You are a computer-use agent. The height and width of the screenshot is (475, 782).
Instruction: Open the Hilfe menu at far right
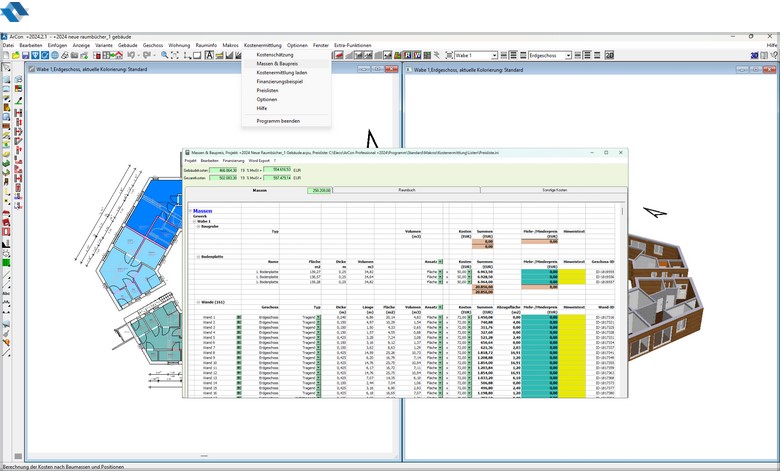point(772,45)
